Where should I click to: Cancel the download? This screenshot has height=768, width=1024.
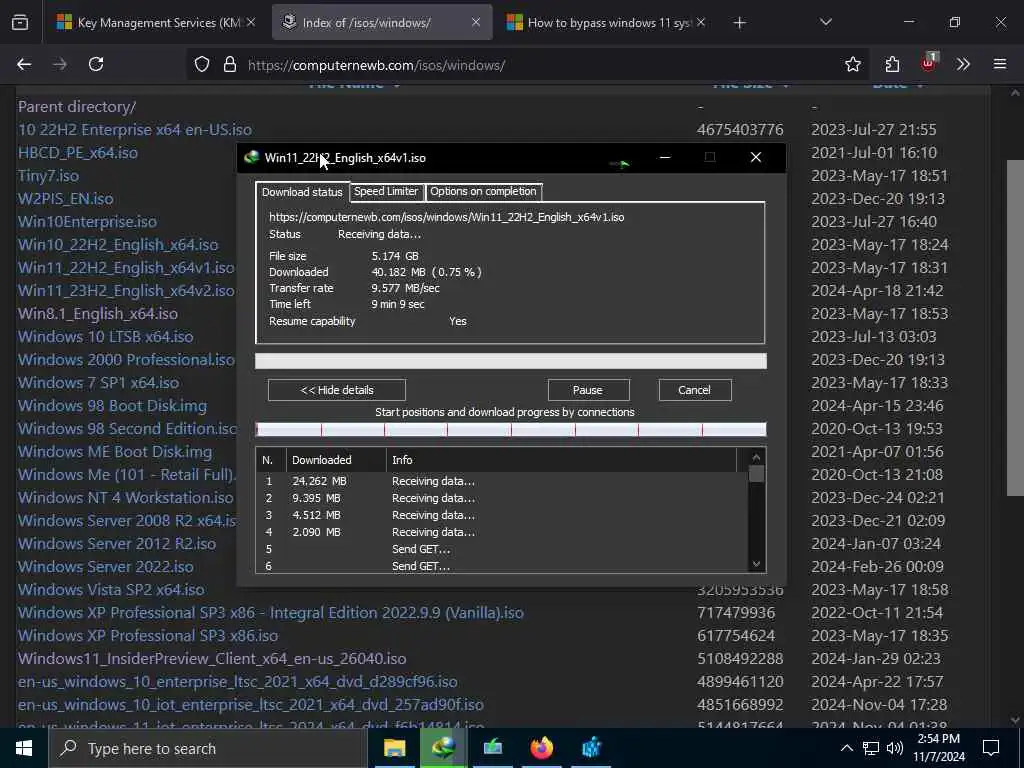(x=695, y=390)
